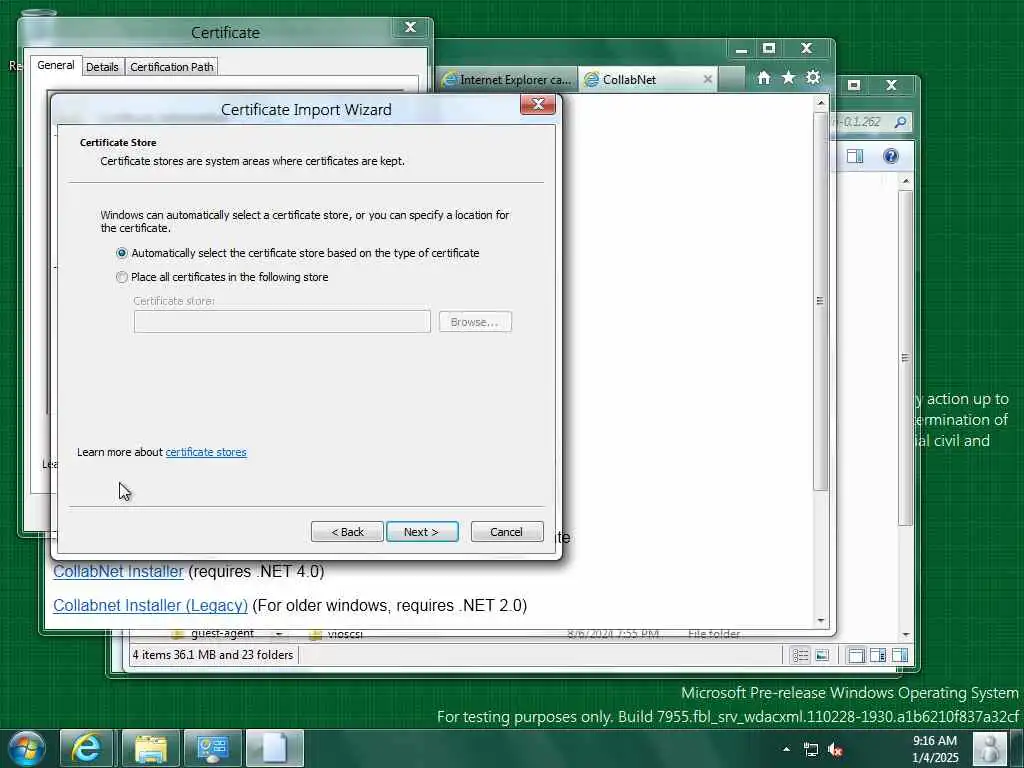The image size is (1024, 768).
Task: Click '4 items 36.1 MB and 23 folders' status text
Action: coord(213,655)
